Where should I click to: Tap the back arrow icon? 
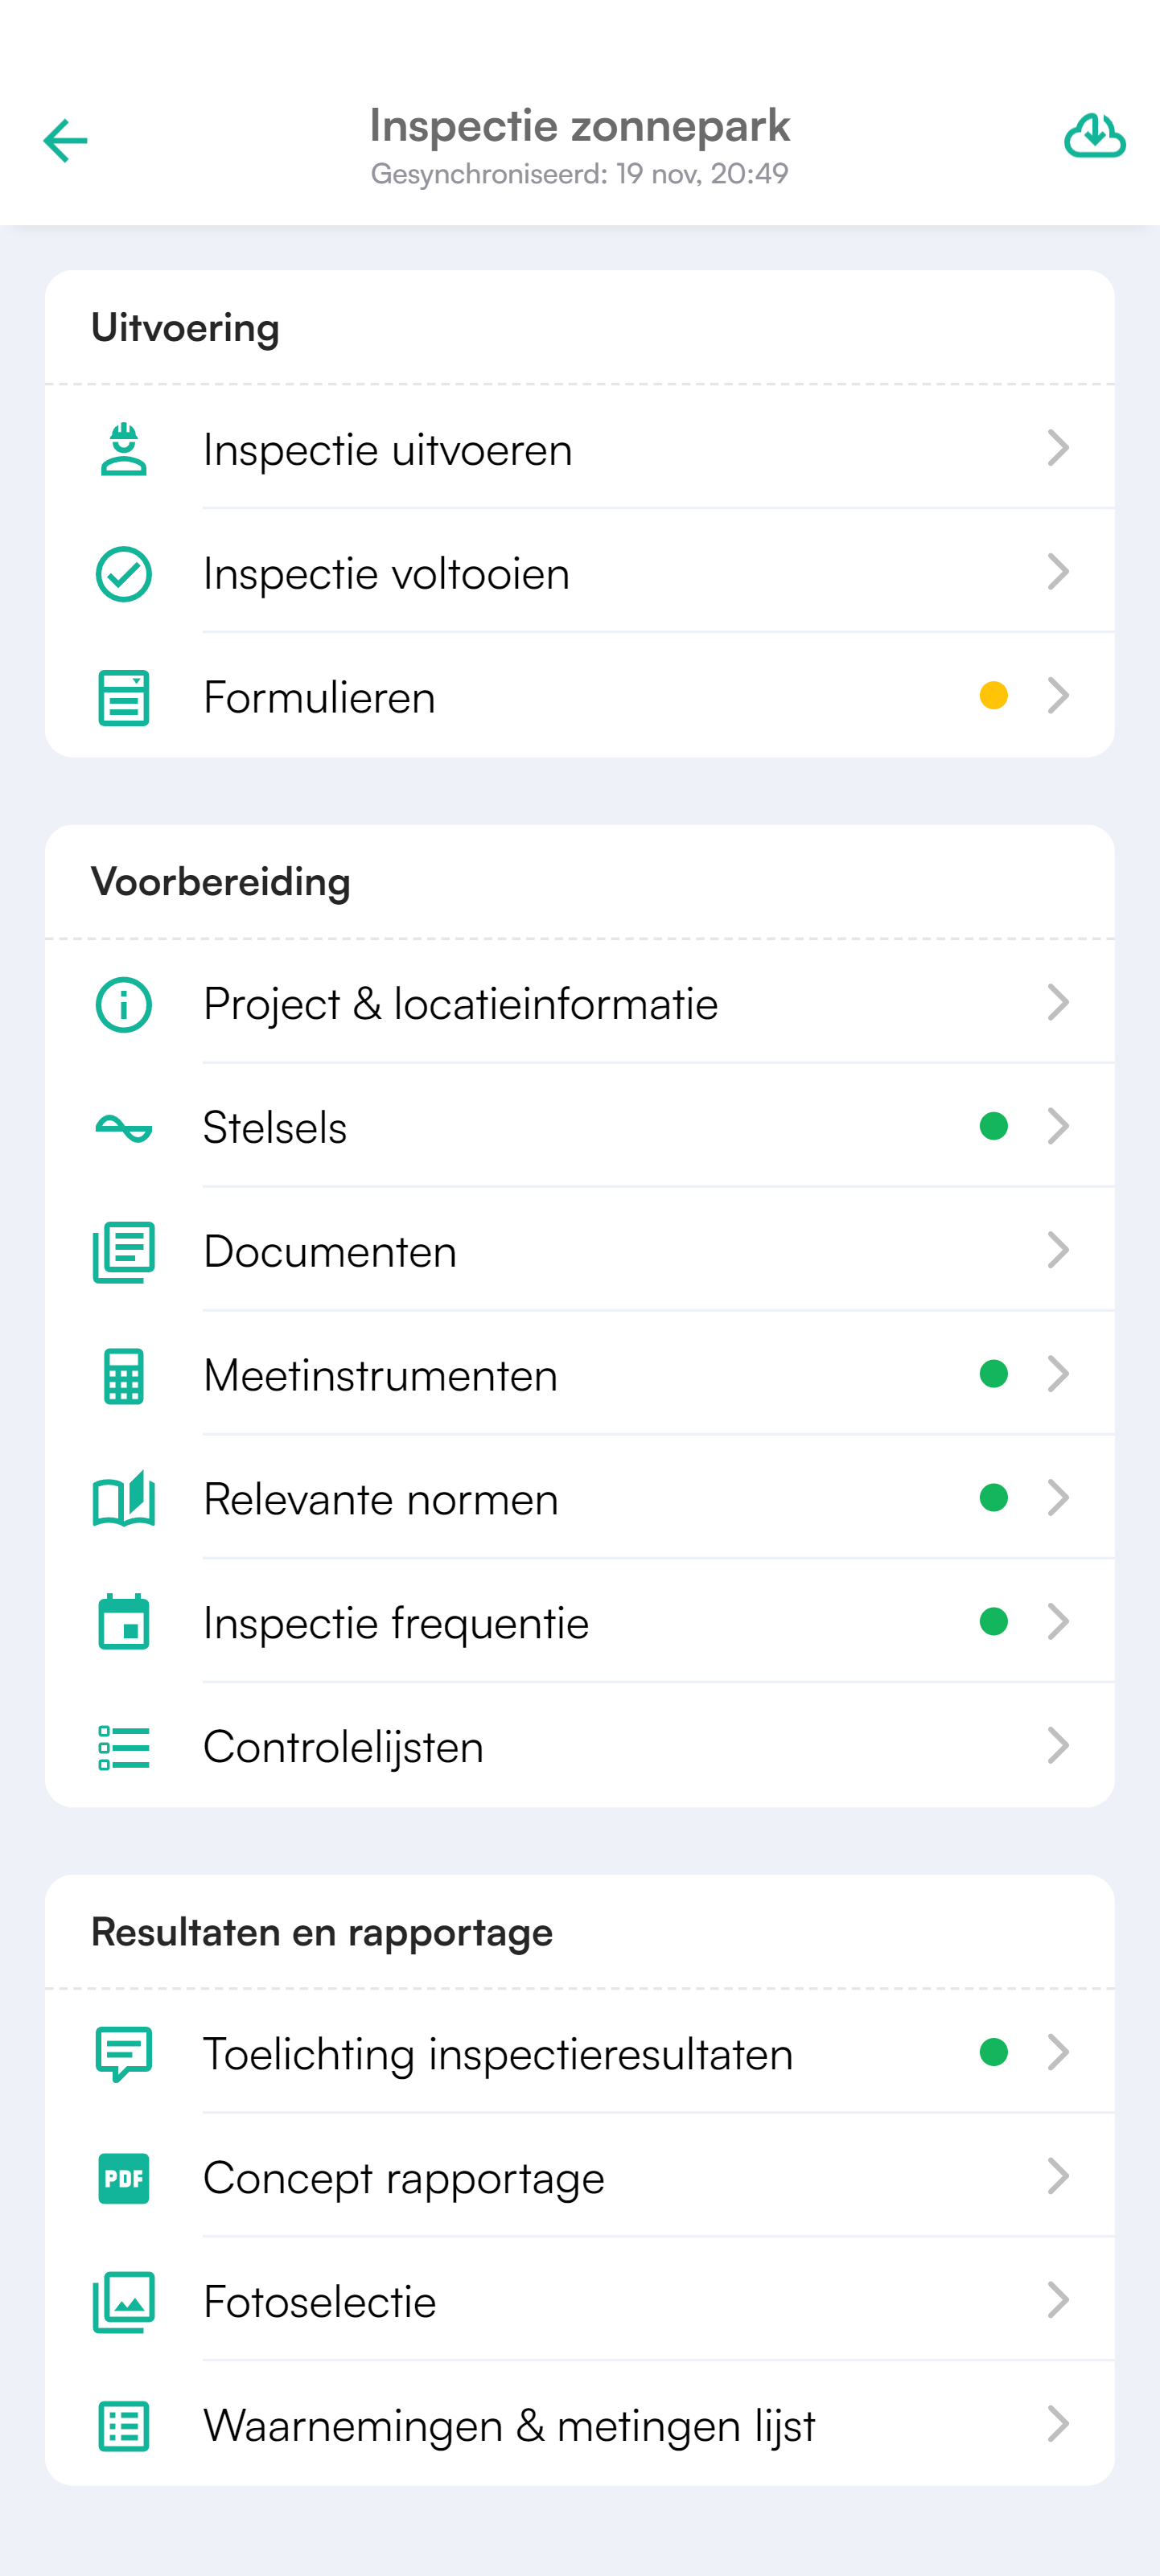pos(66,141)
